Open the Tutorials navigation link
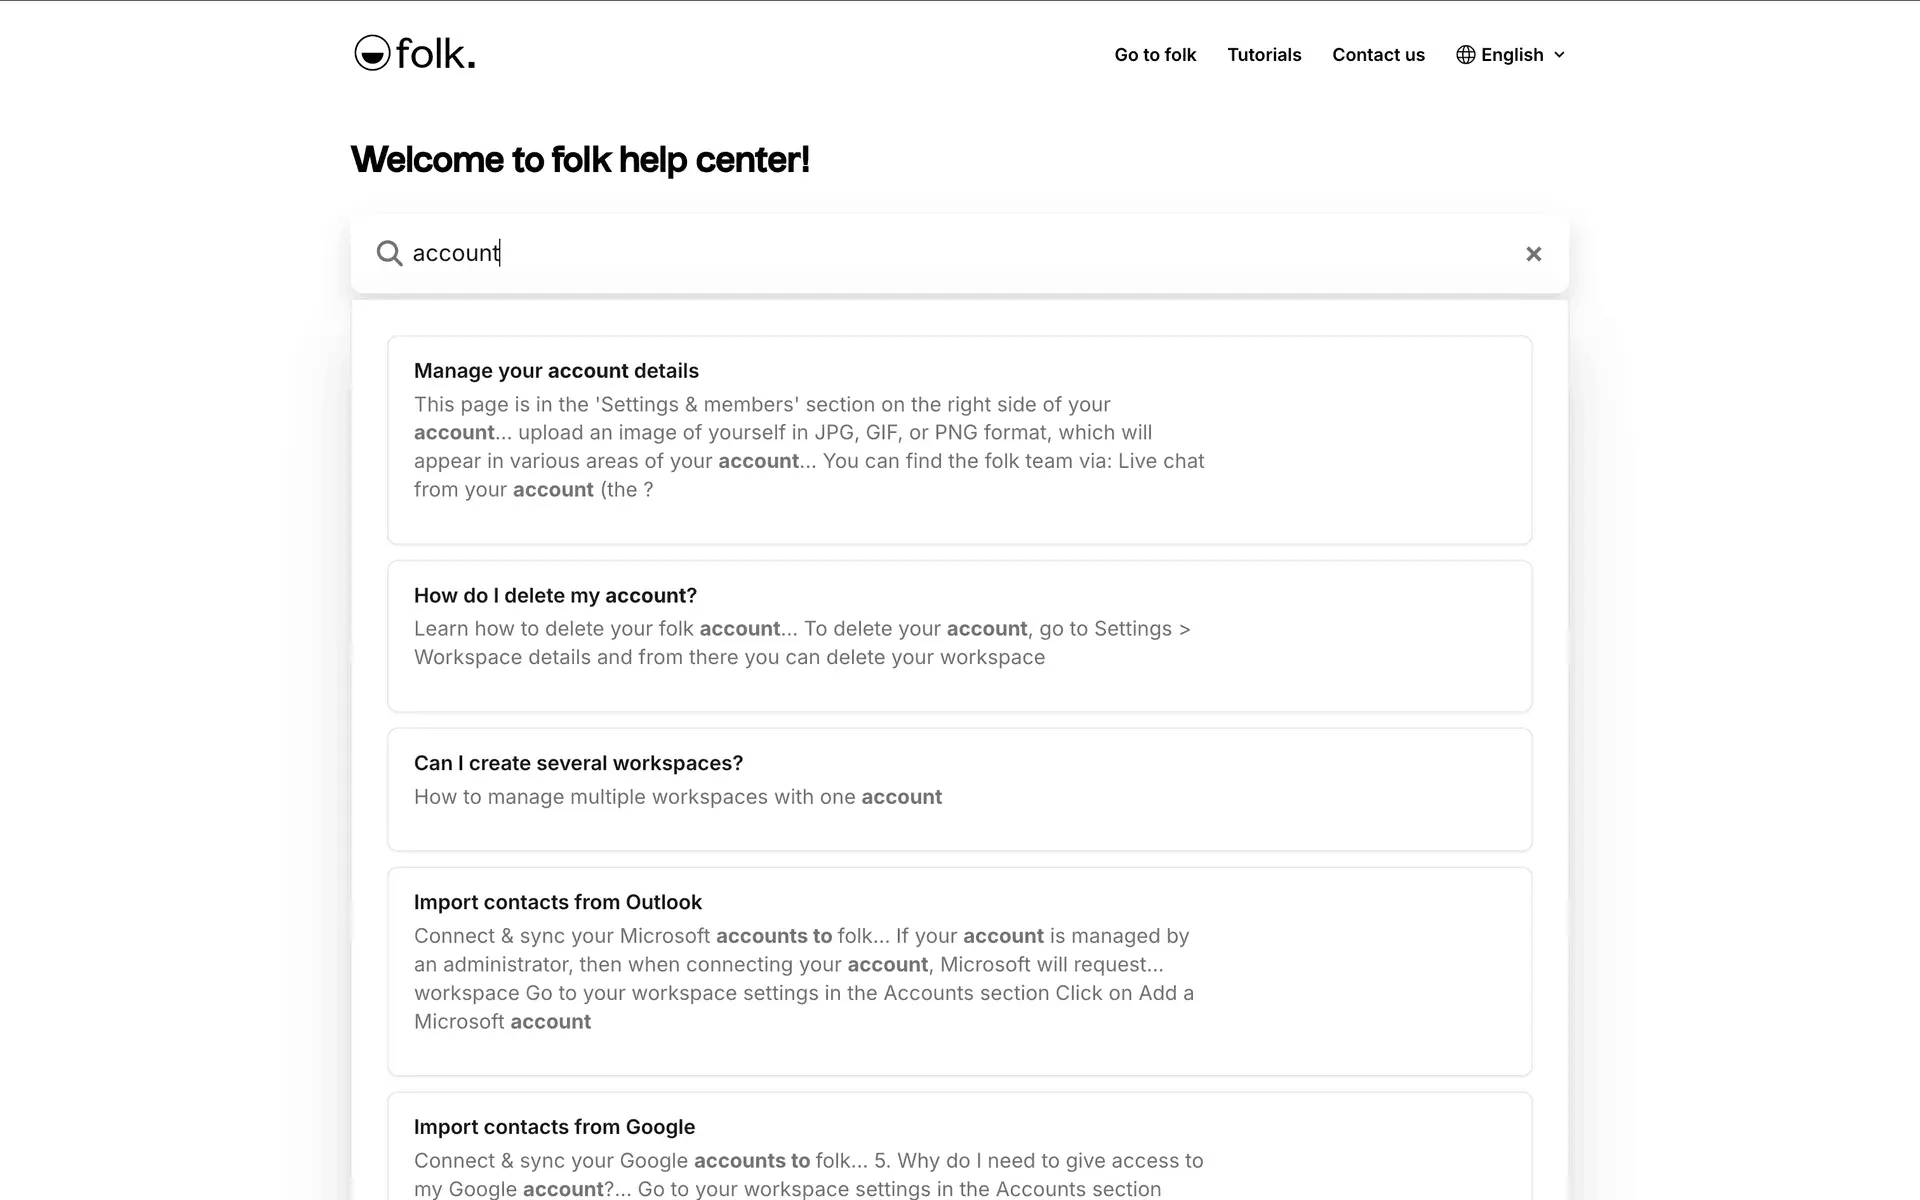 tap(1264, 55)
